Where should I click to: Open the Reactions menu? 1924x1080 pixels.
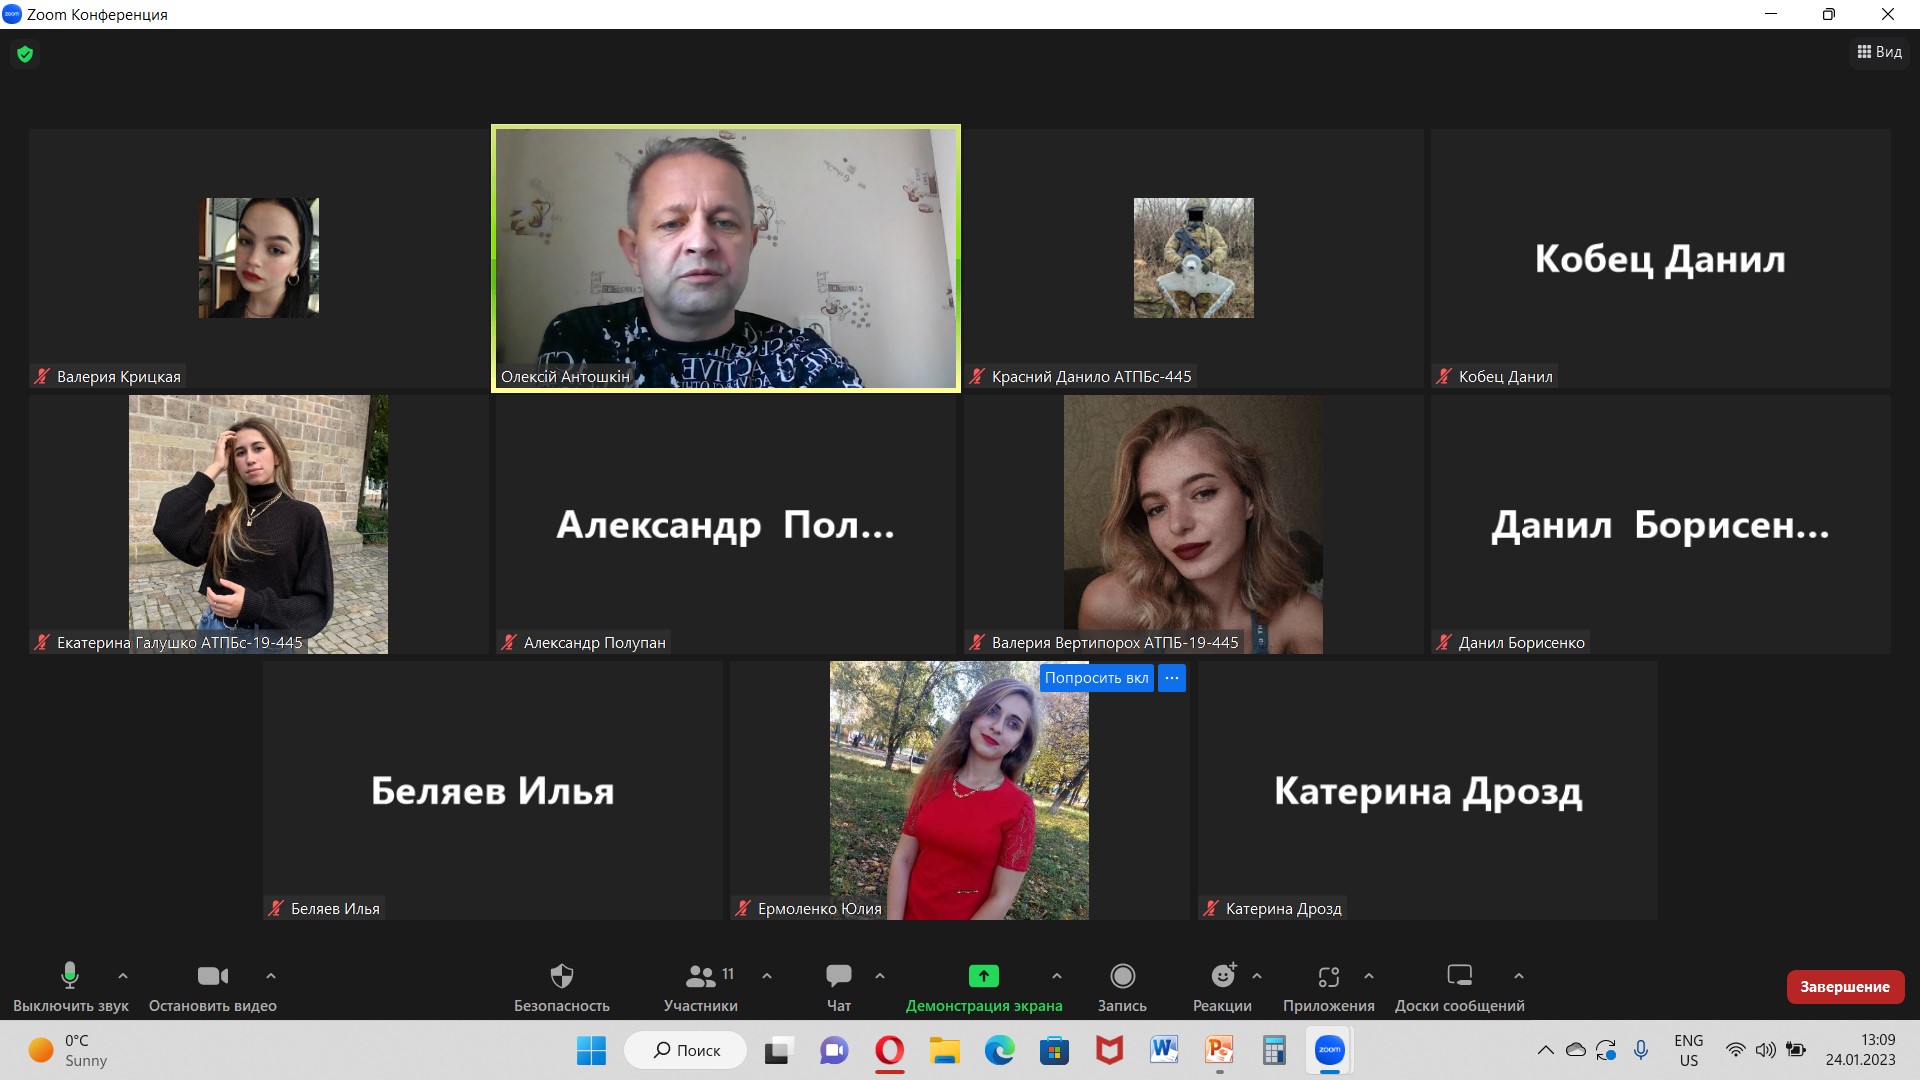click(x=1221, y=986)
